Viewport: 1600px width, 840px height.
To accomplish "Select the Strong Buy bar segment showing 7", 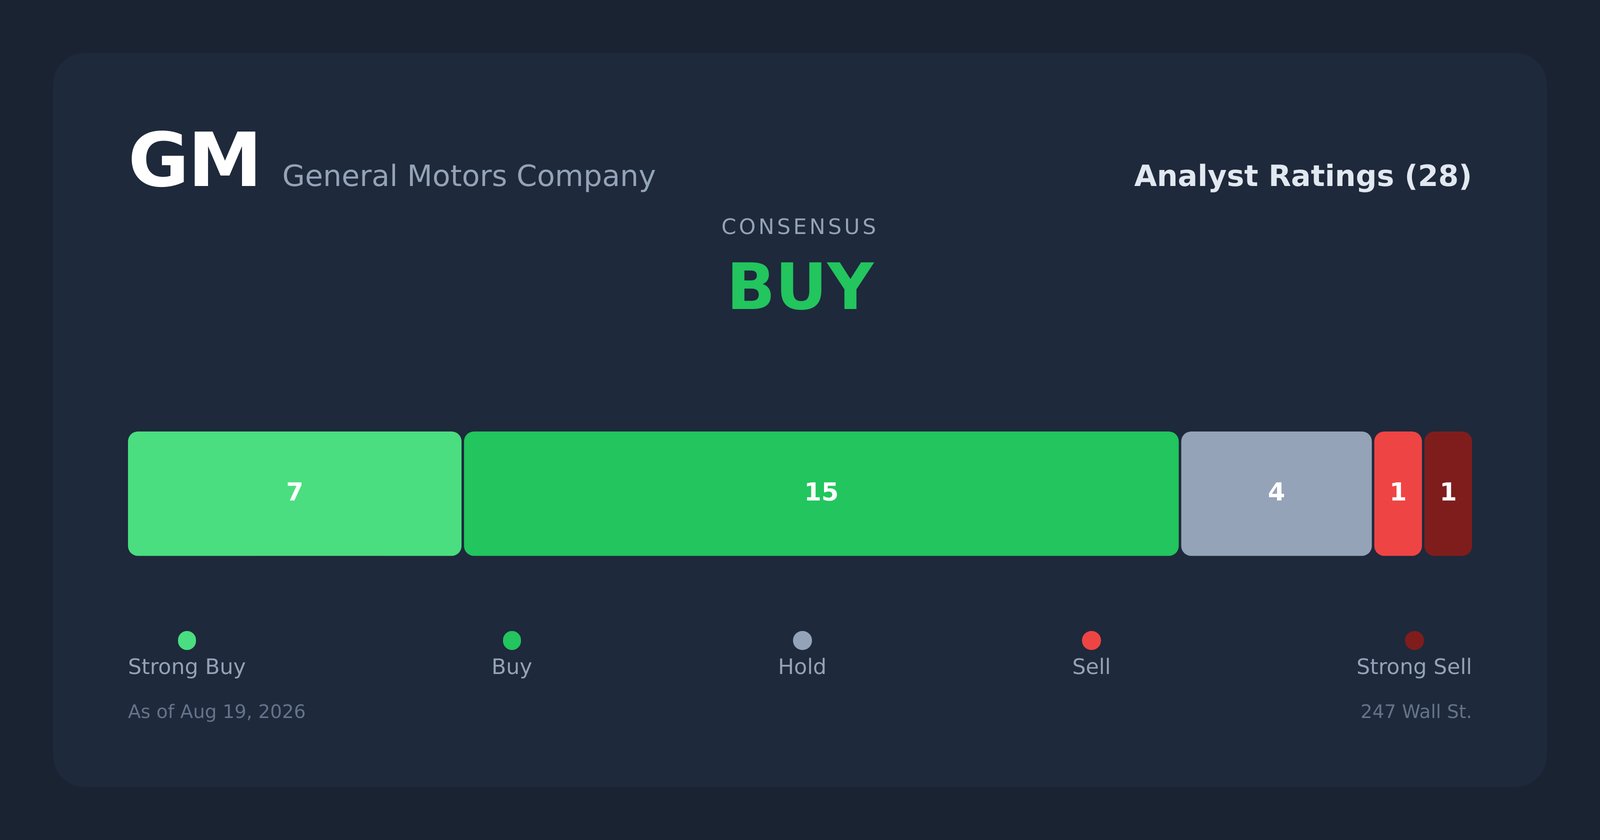I will (x=295, y=494).
